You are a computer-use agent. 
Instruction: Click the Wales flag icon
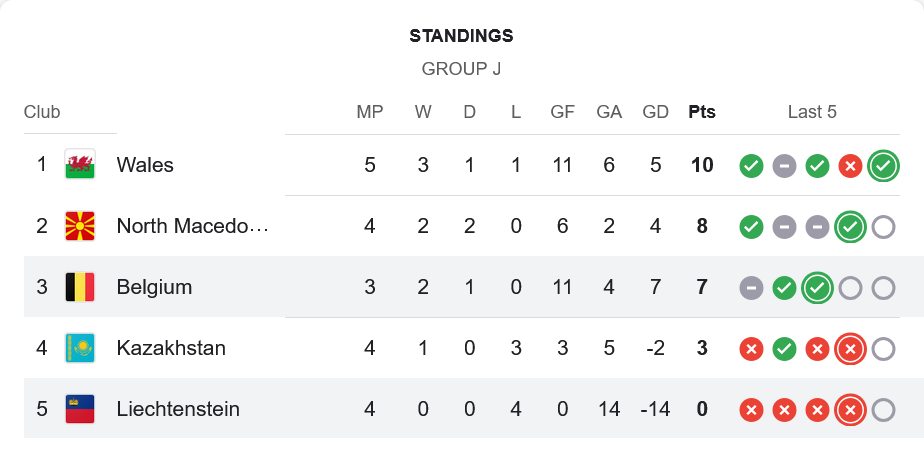pos(80,164)
